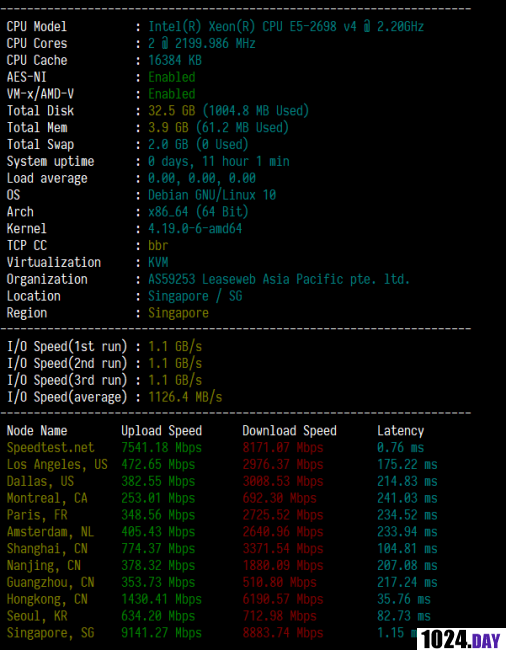Click the AES-NI Enabled status
Screen dimensions: 506x650
172,77
